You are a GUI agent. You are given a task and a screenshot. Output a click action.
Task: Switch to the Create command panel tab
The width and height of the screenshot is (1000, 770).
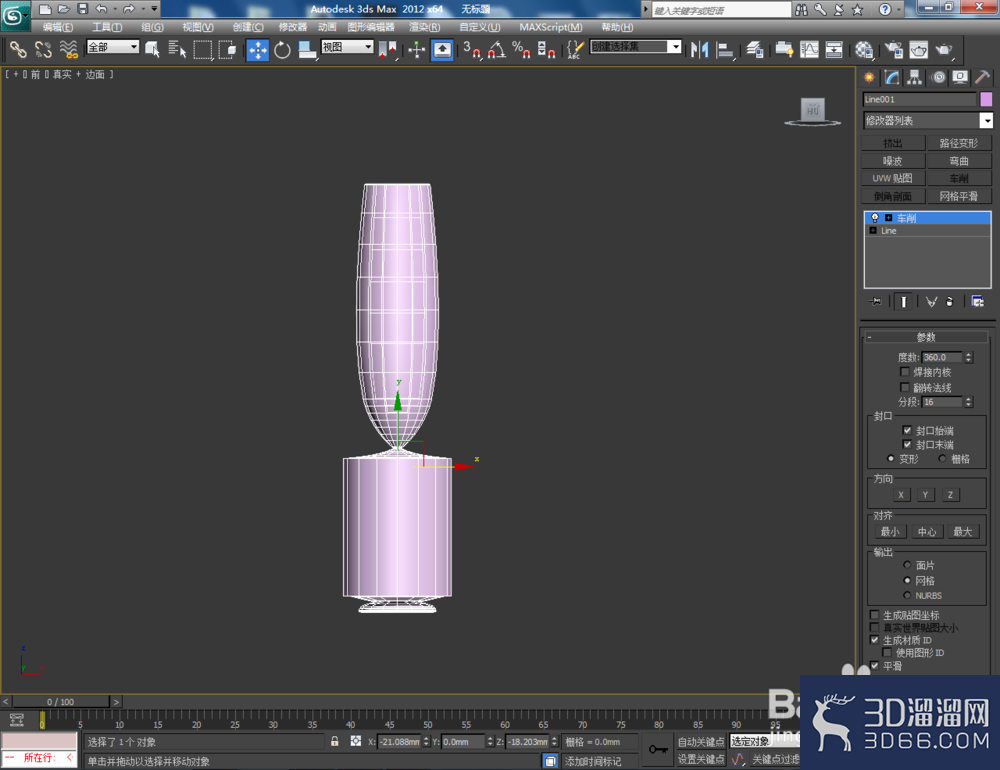click(869, 78)
